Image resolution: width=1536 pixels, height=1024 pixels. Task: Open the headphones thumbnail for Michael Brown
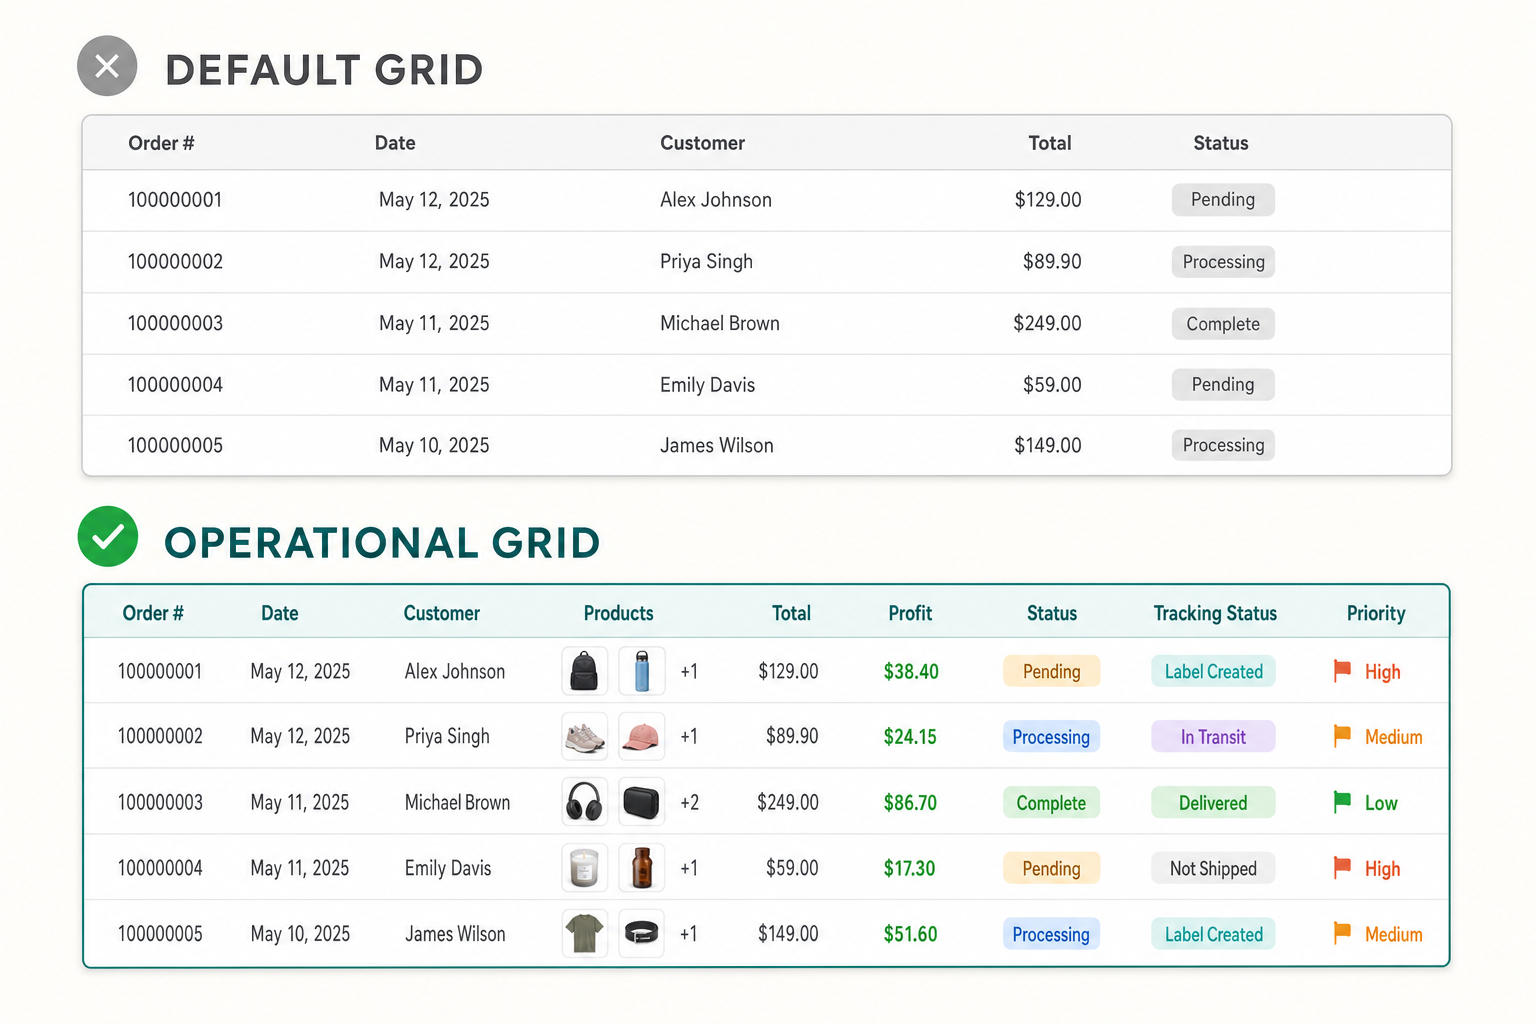584,802
